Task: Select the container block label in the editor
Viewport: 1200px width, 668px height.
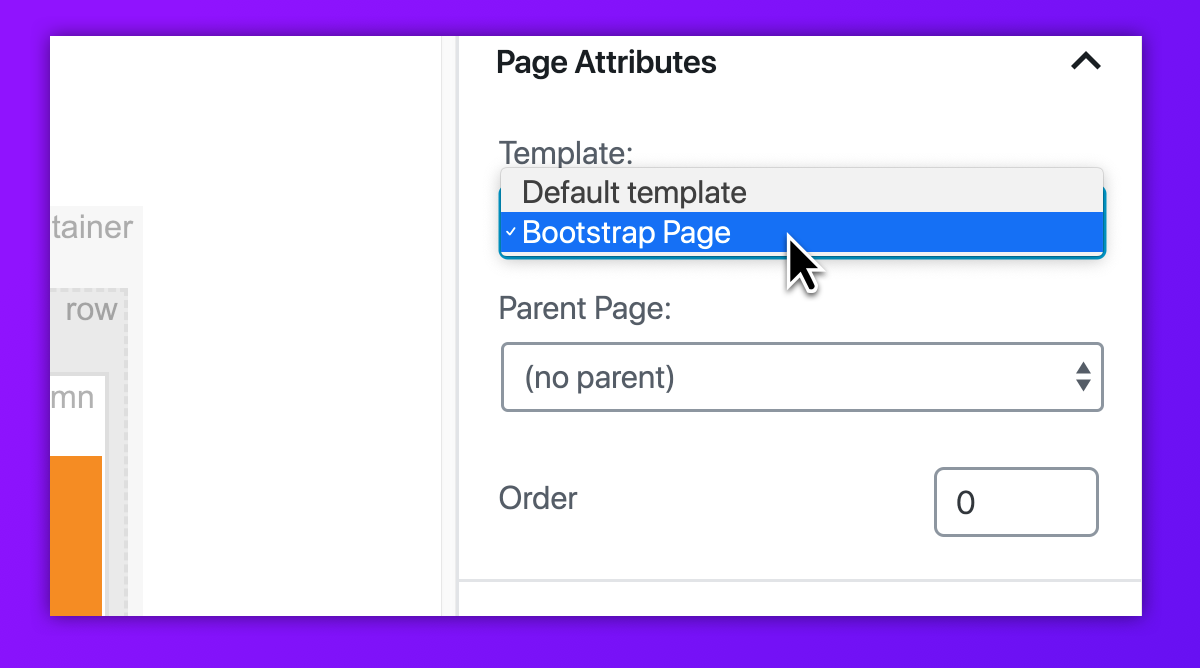Action: (92, 228)
